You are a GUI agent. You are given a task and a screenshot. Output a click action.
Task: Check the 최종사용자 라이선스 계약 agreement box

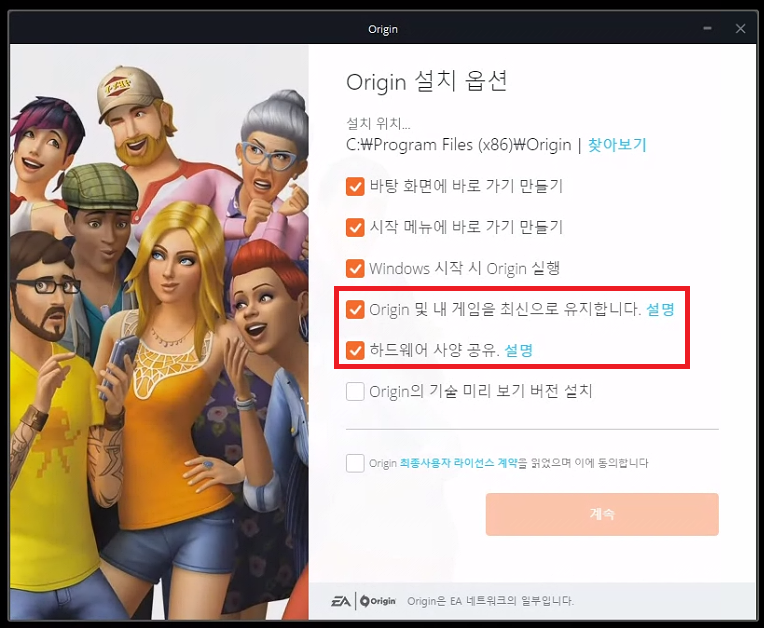(355, 463)
